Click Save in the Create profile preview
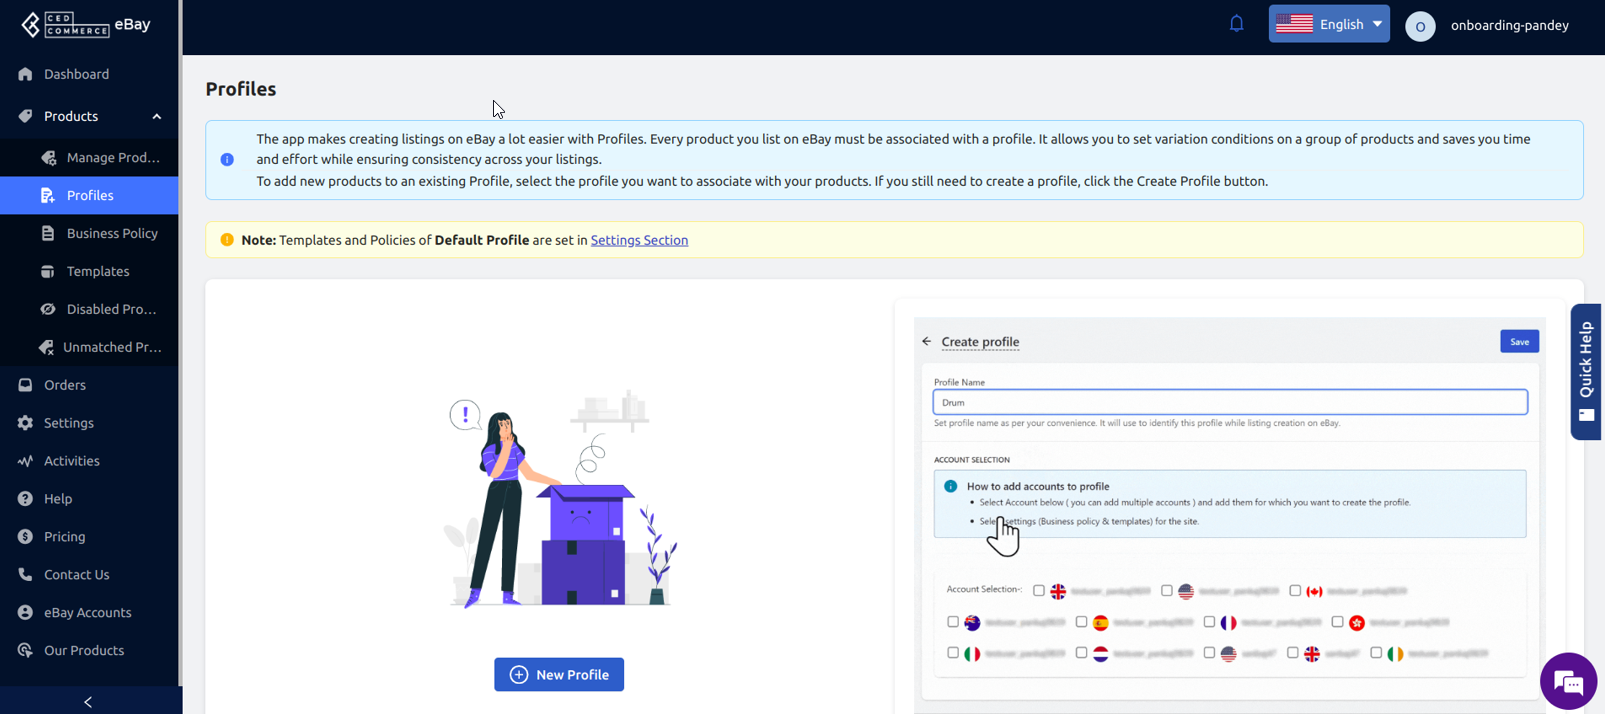This screenshot has height=714, width=1605. pos(1519,342)
